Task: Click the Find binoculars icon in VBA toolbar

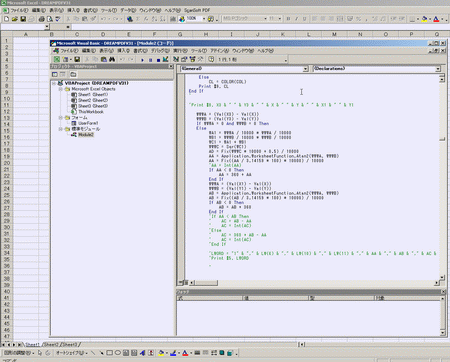Action: tap(112, 59)
